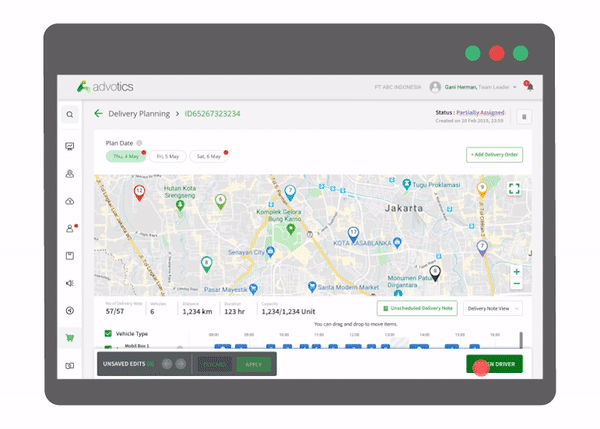Select the Sat, 6 May date tab
600x429 pixels.
point(208,156)
